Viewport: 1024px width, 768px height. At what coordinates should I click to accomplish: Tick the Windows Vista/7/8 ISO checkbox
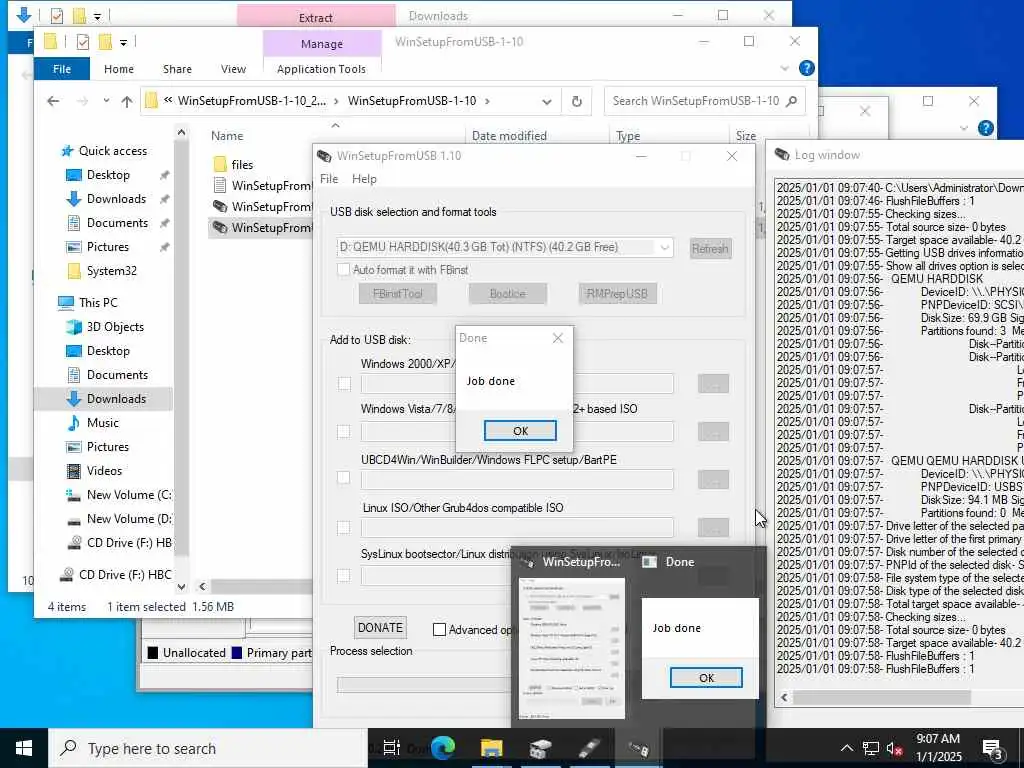click(x=344, y=432)
